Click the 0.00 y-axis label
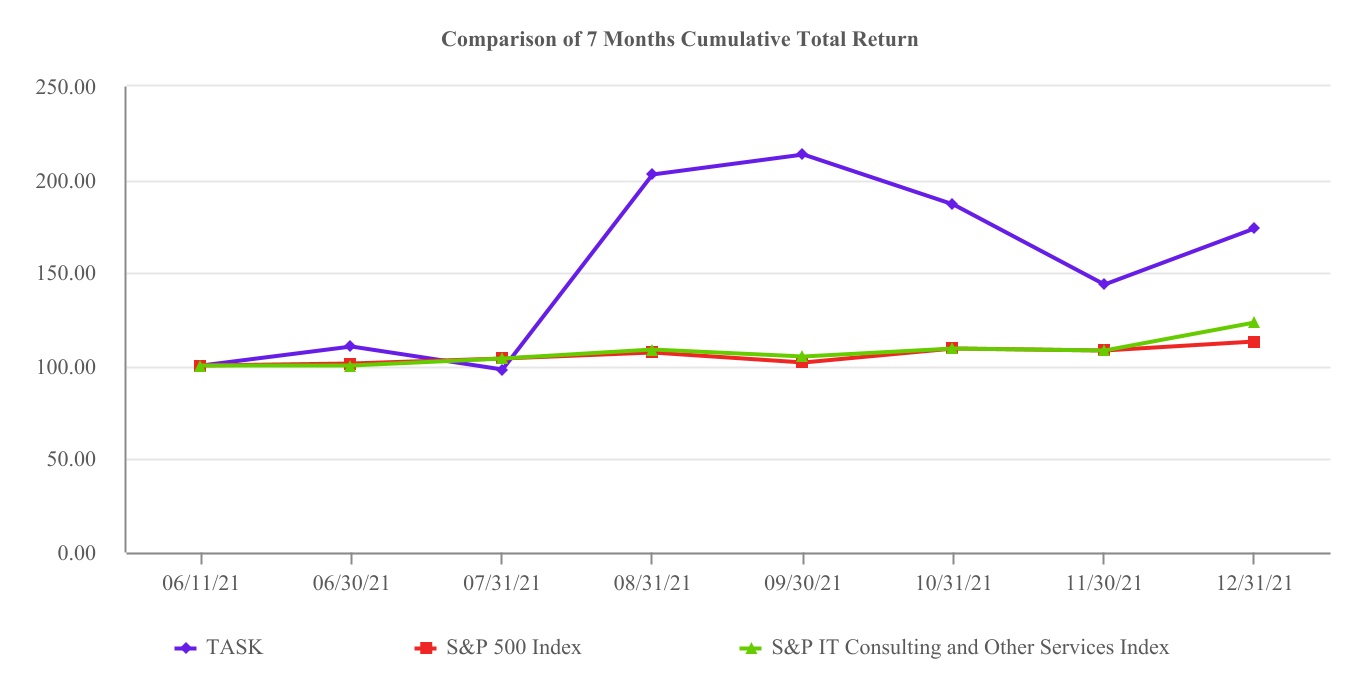Viewport: 1360px width, 700px height. (x=77, y=552)
